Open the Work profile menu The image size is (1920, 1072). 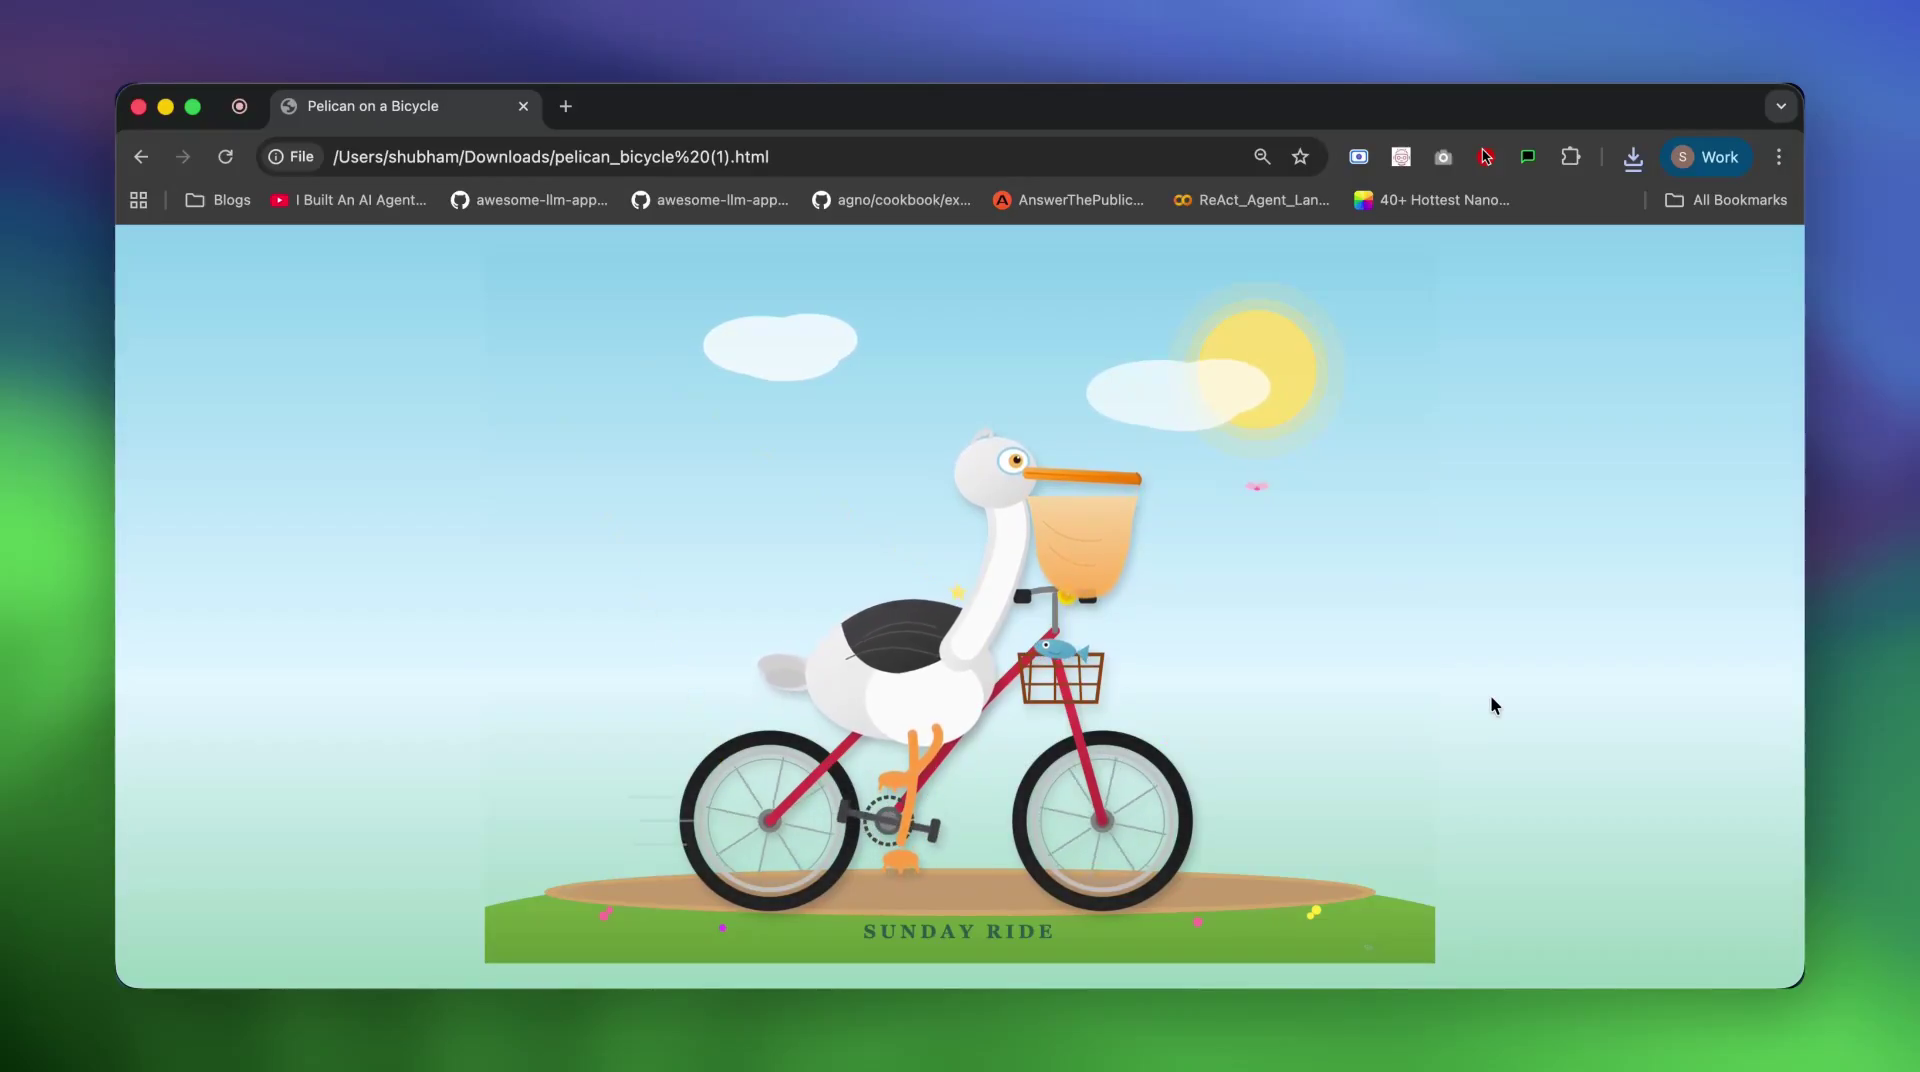tap(1706, 157)
